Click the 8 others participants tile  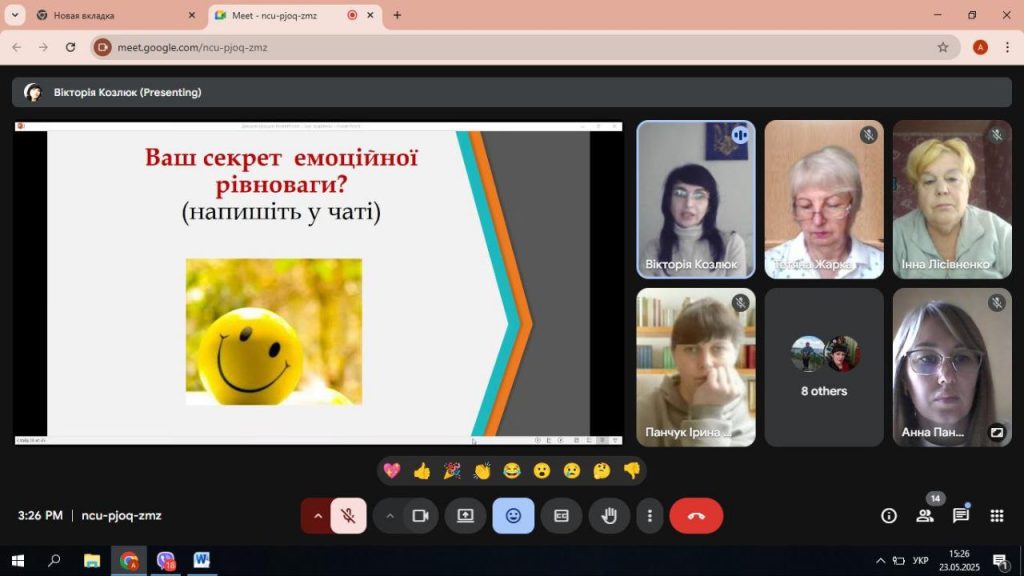(824, 367)
